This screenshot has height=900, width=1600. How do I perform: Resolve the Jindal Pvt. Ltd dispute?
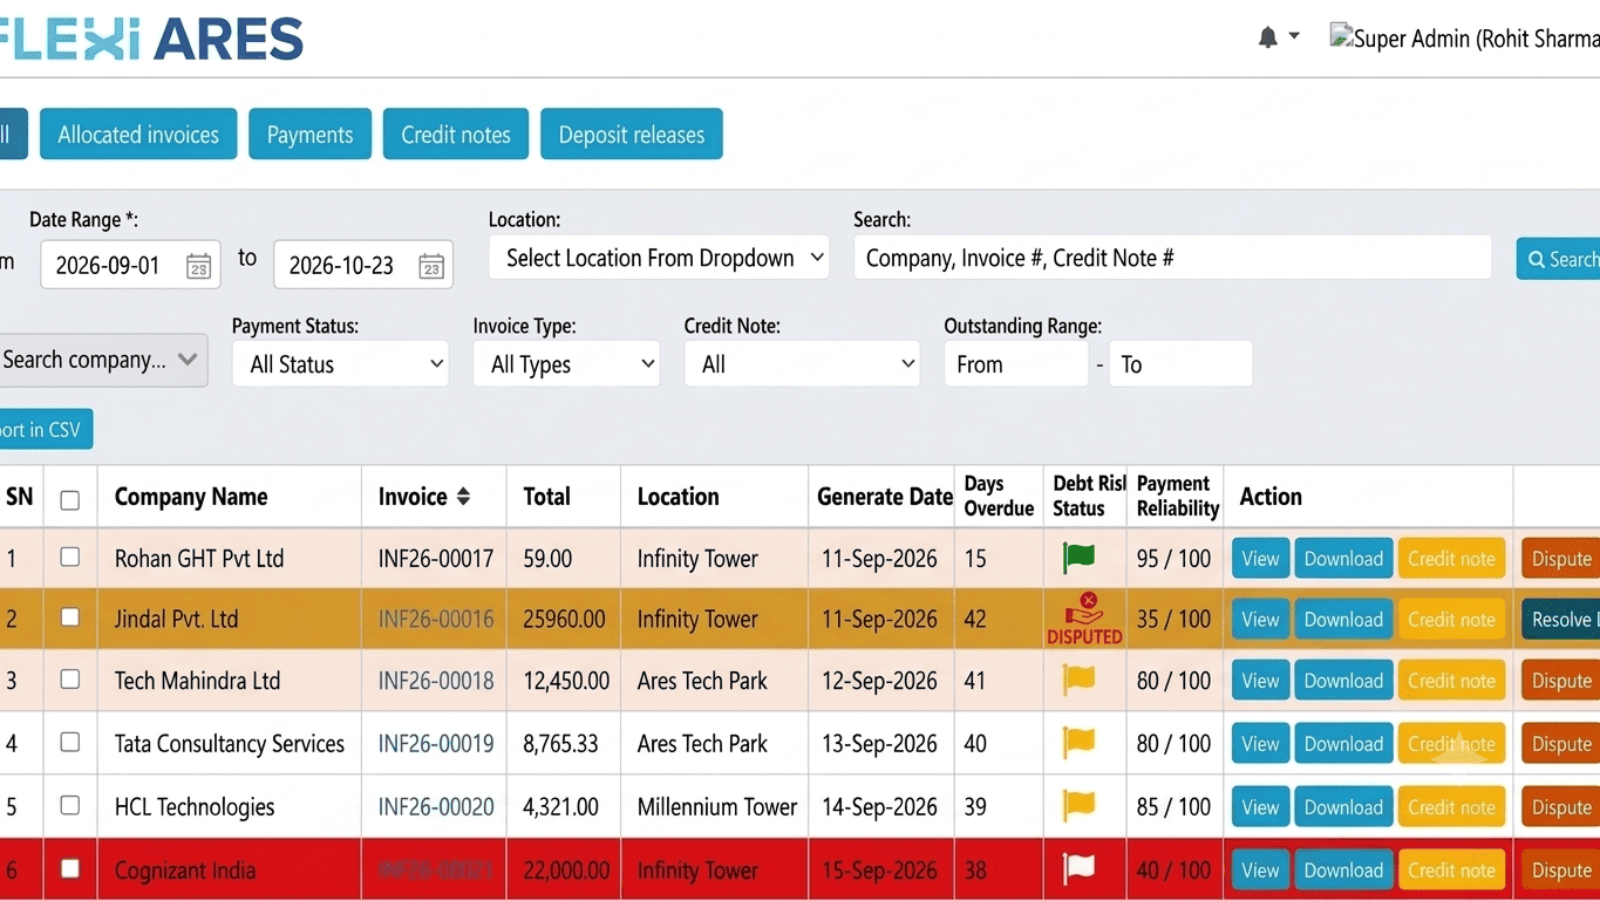tap(1560, 619)
